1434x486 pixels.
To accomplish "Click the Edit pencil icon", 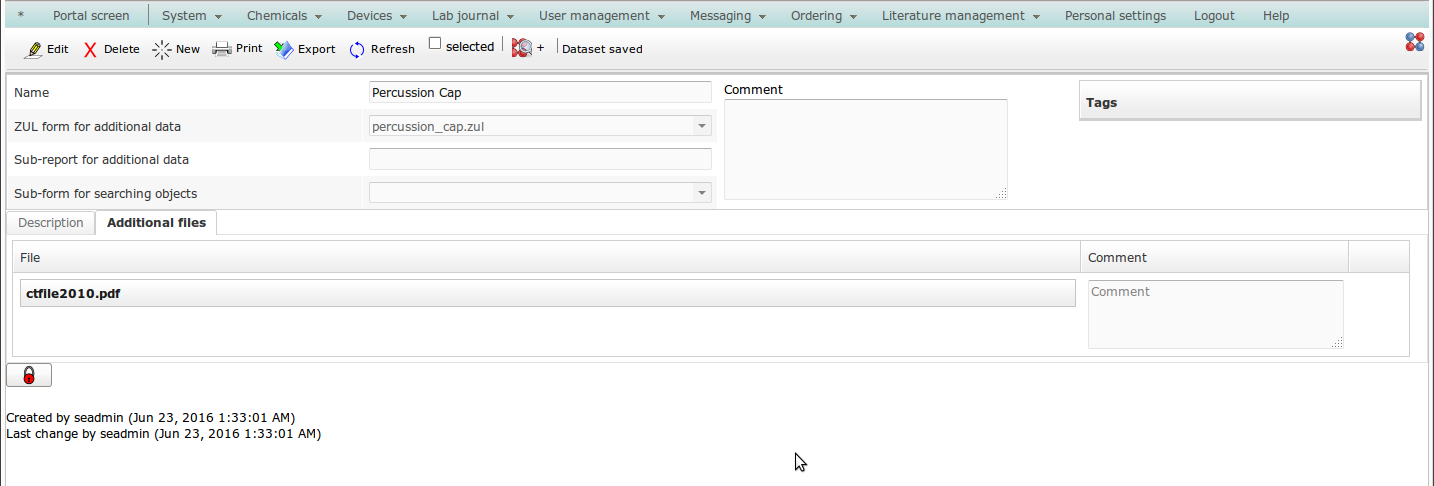I will pos(33,49).
